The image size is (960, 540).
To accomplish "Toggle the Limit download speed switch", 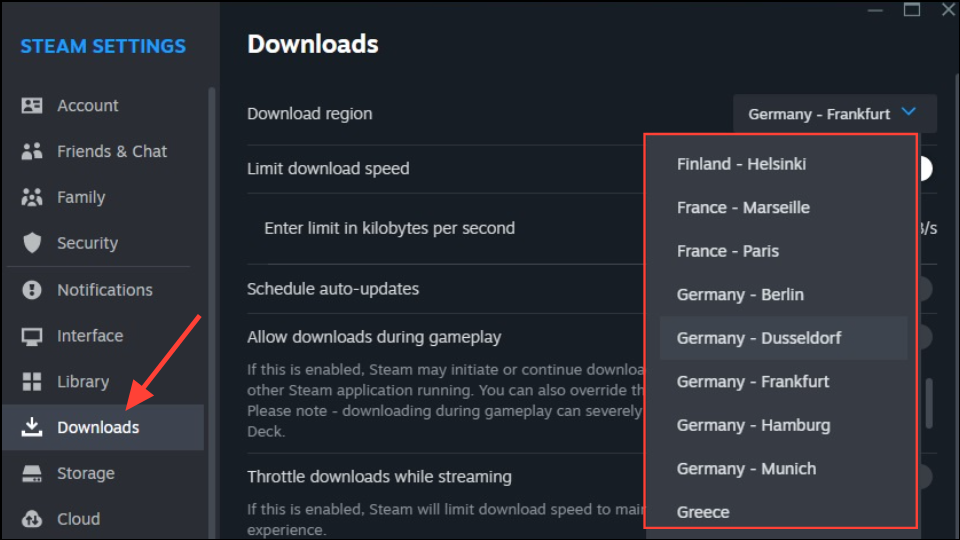I will [924, 169].
